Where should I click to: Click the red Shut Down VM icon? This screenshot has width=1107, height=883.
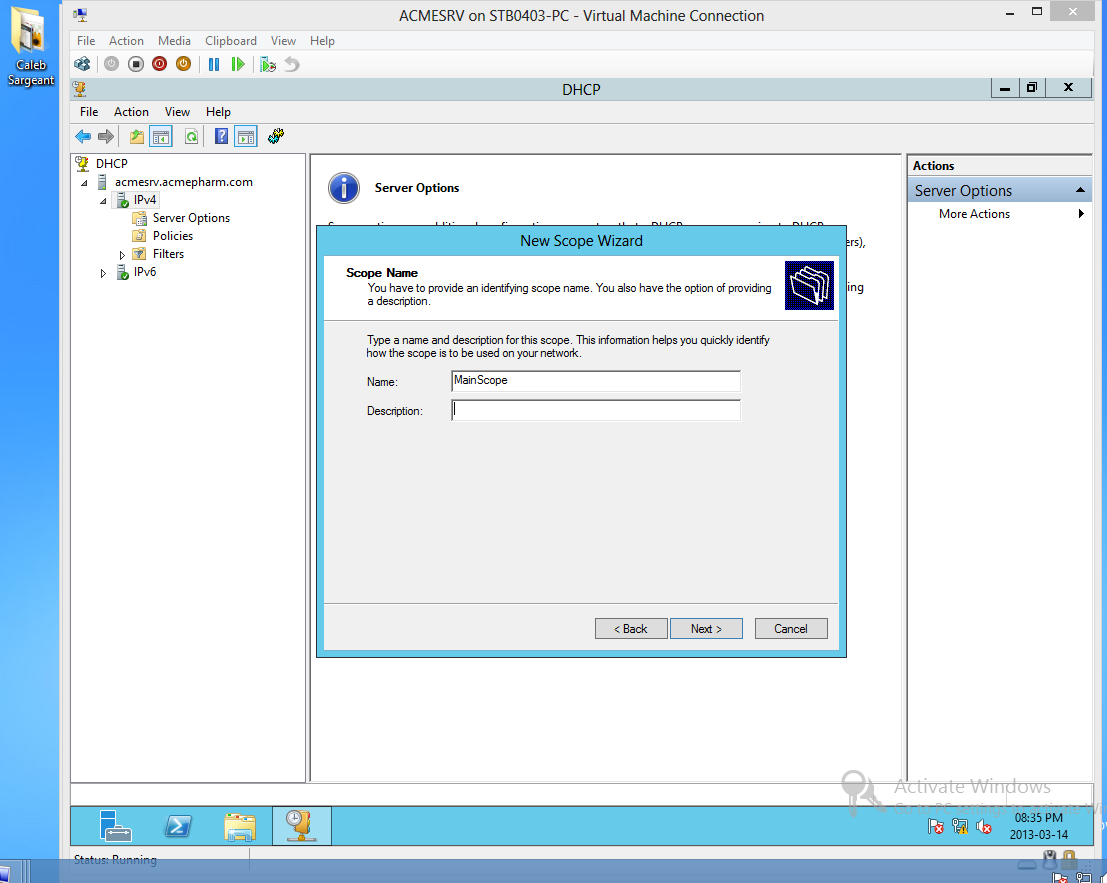click(160, 64)
